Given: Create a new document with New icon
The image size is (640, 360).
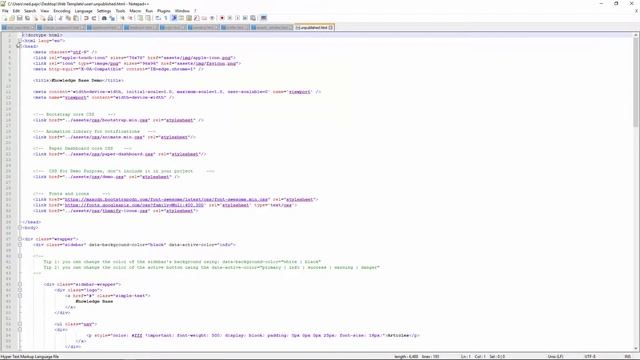Looking at the screenshot, I should (4, 18).
